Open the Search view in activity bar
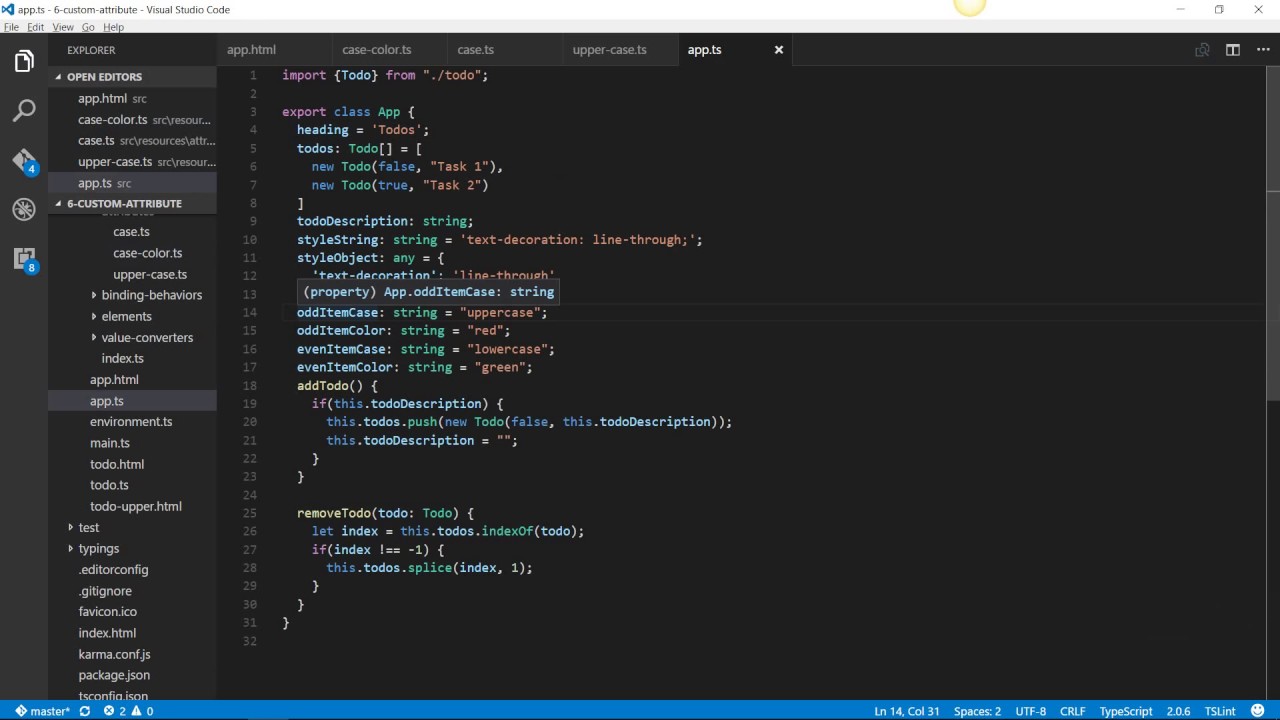 (24, 111)
